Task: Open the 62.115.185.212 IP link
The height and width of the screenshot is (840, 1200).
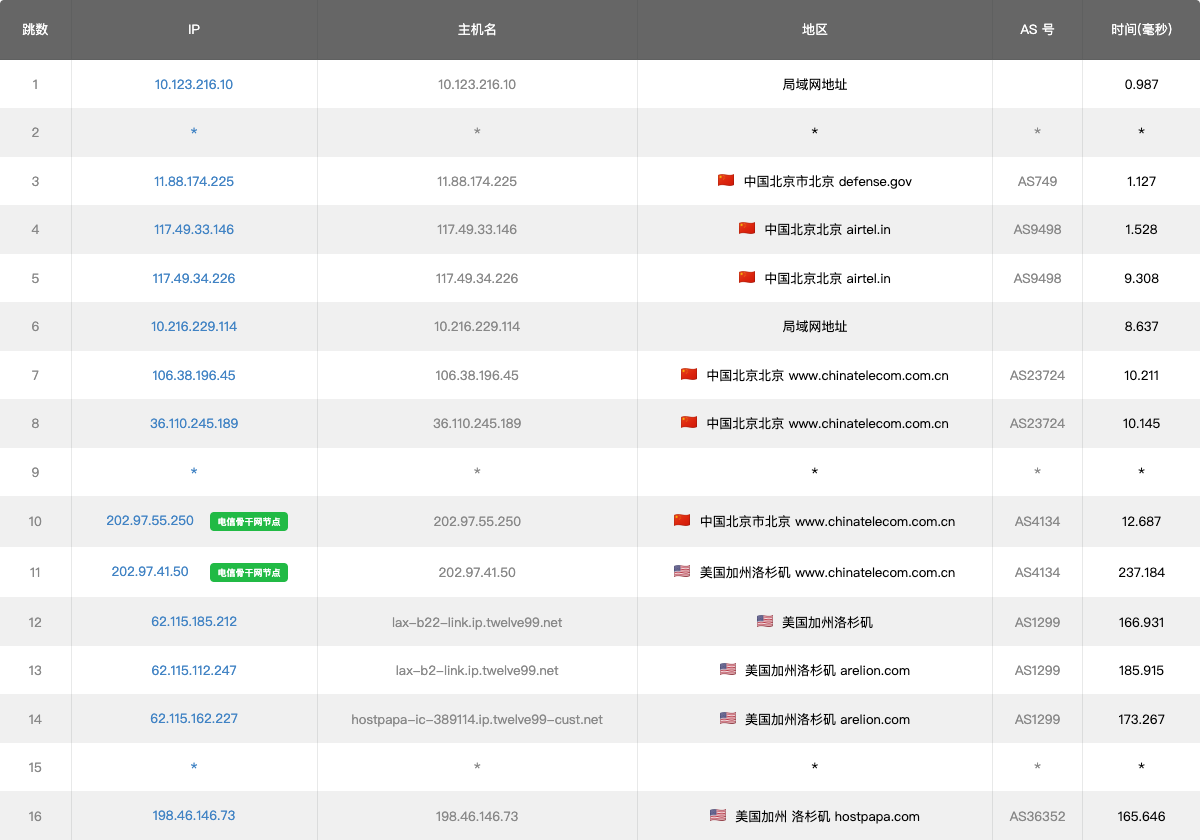Action: point(194,622)
